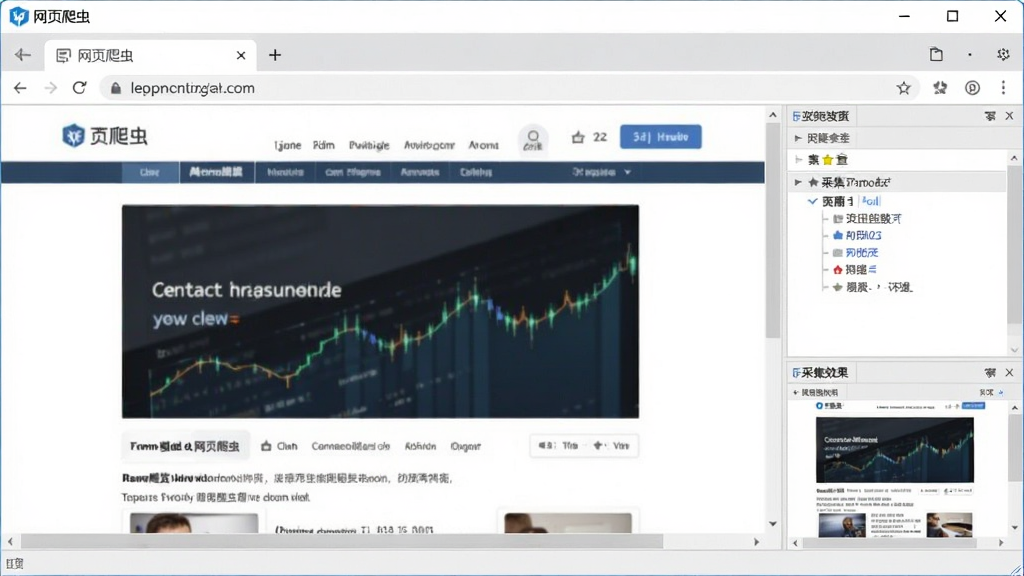Open the profile icon in the address bar
This screenshot has height=576, width=1024.
[972, 88]
